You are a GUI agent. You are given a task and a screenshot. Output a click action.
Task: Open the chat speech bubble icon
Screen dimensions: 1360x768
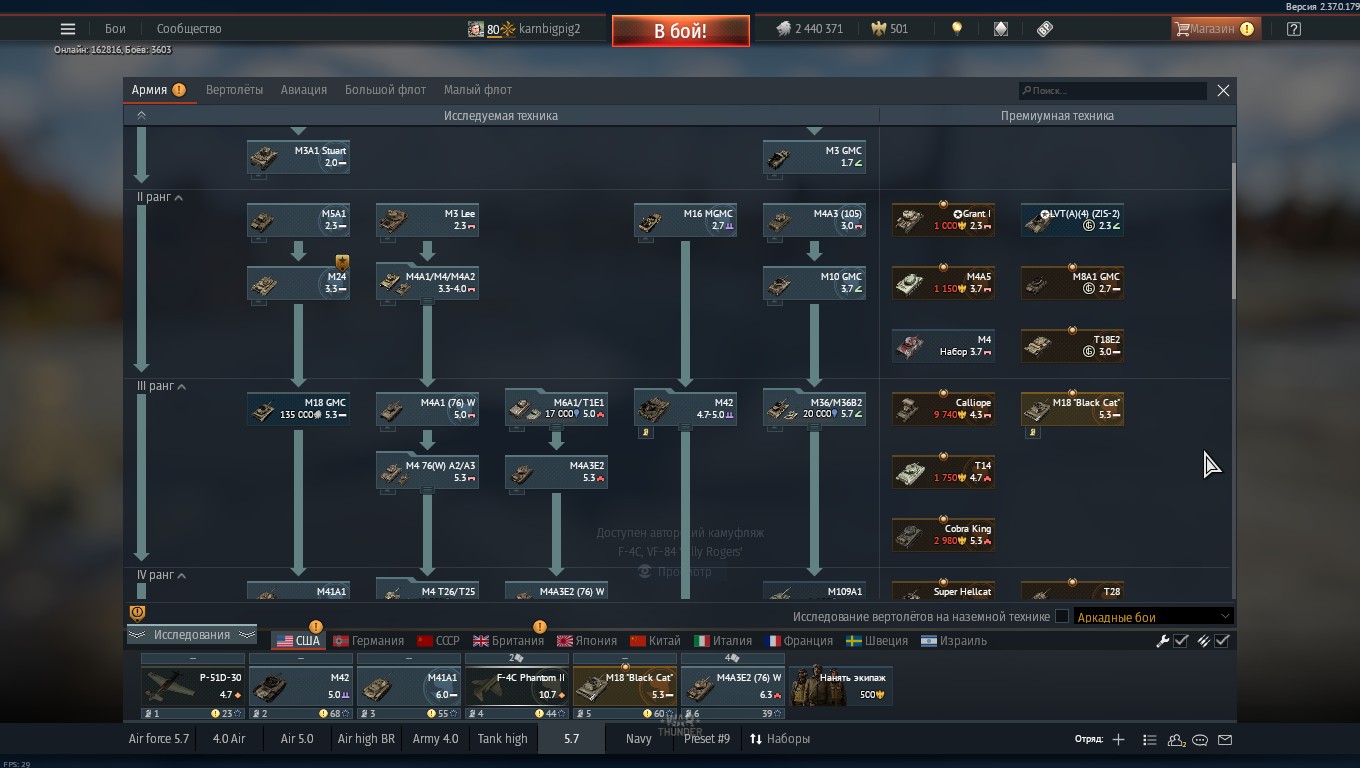point(1200,740)
